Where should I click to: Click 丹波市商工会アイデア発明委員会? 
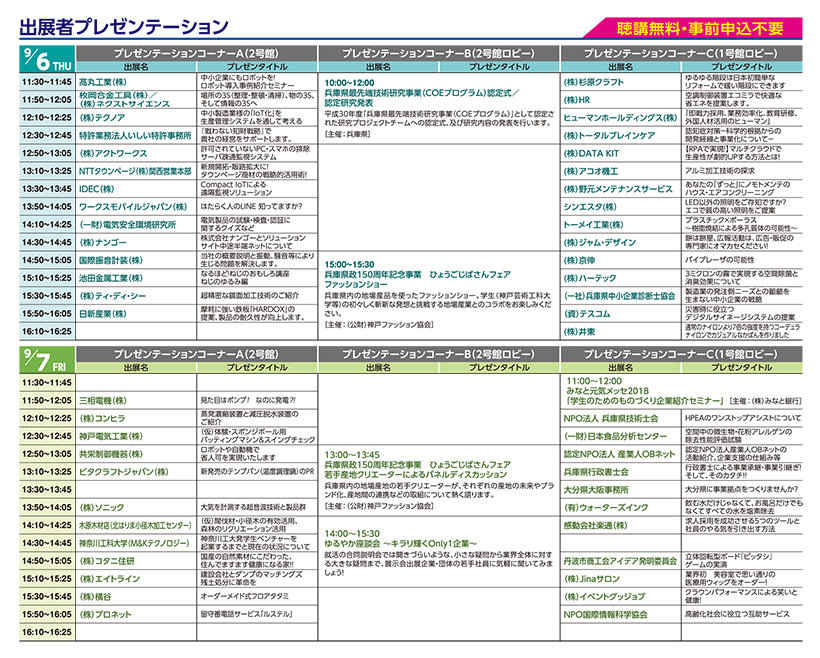click(x=620, y=561)
